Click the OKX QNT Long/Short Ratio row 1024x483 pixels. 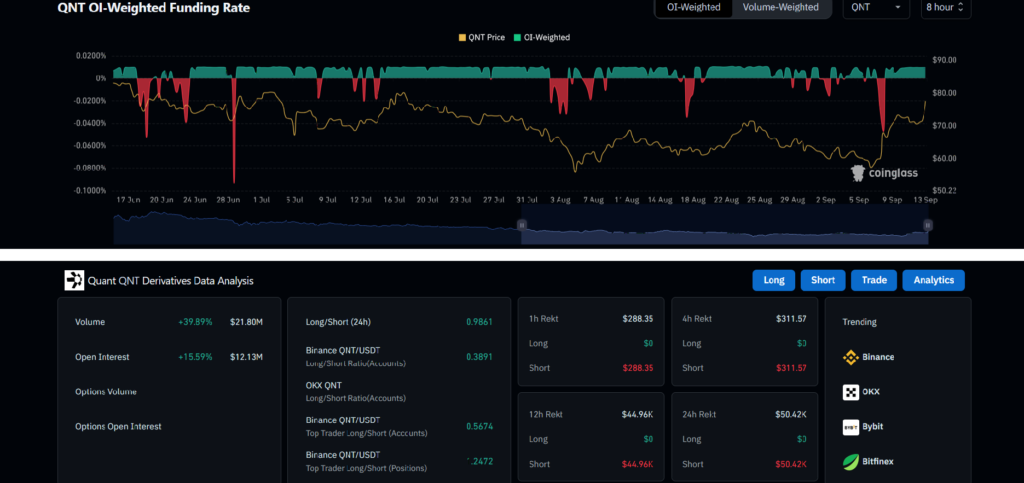point(399,392)
